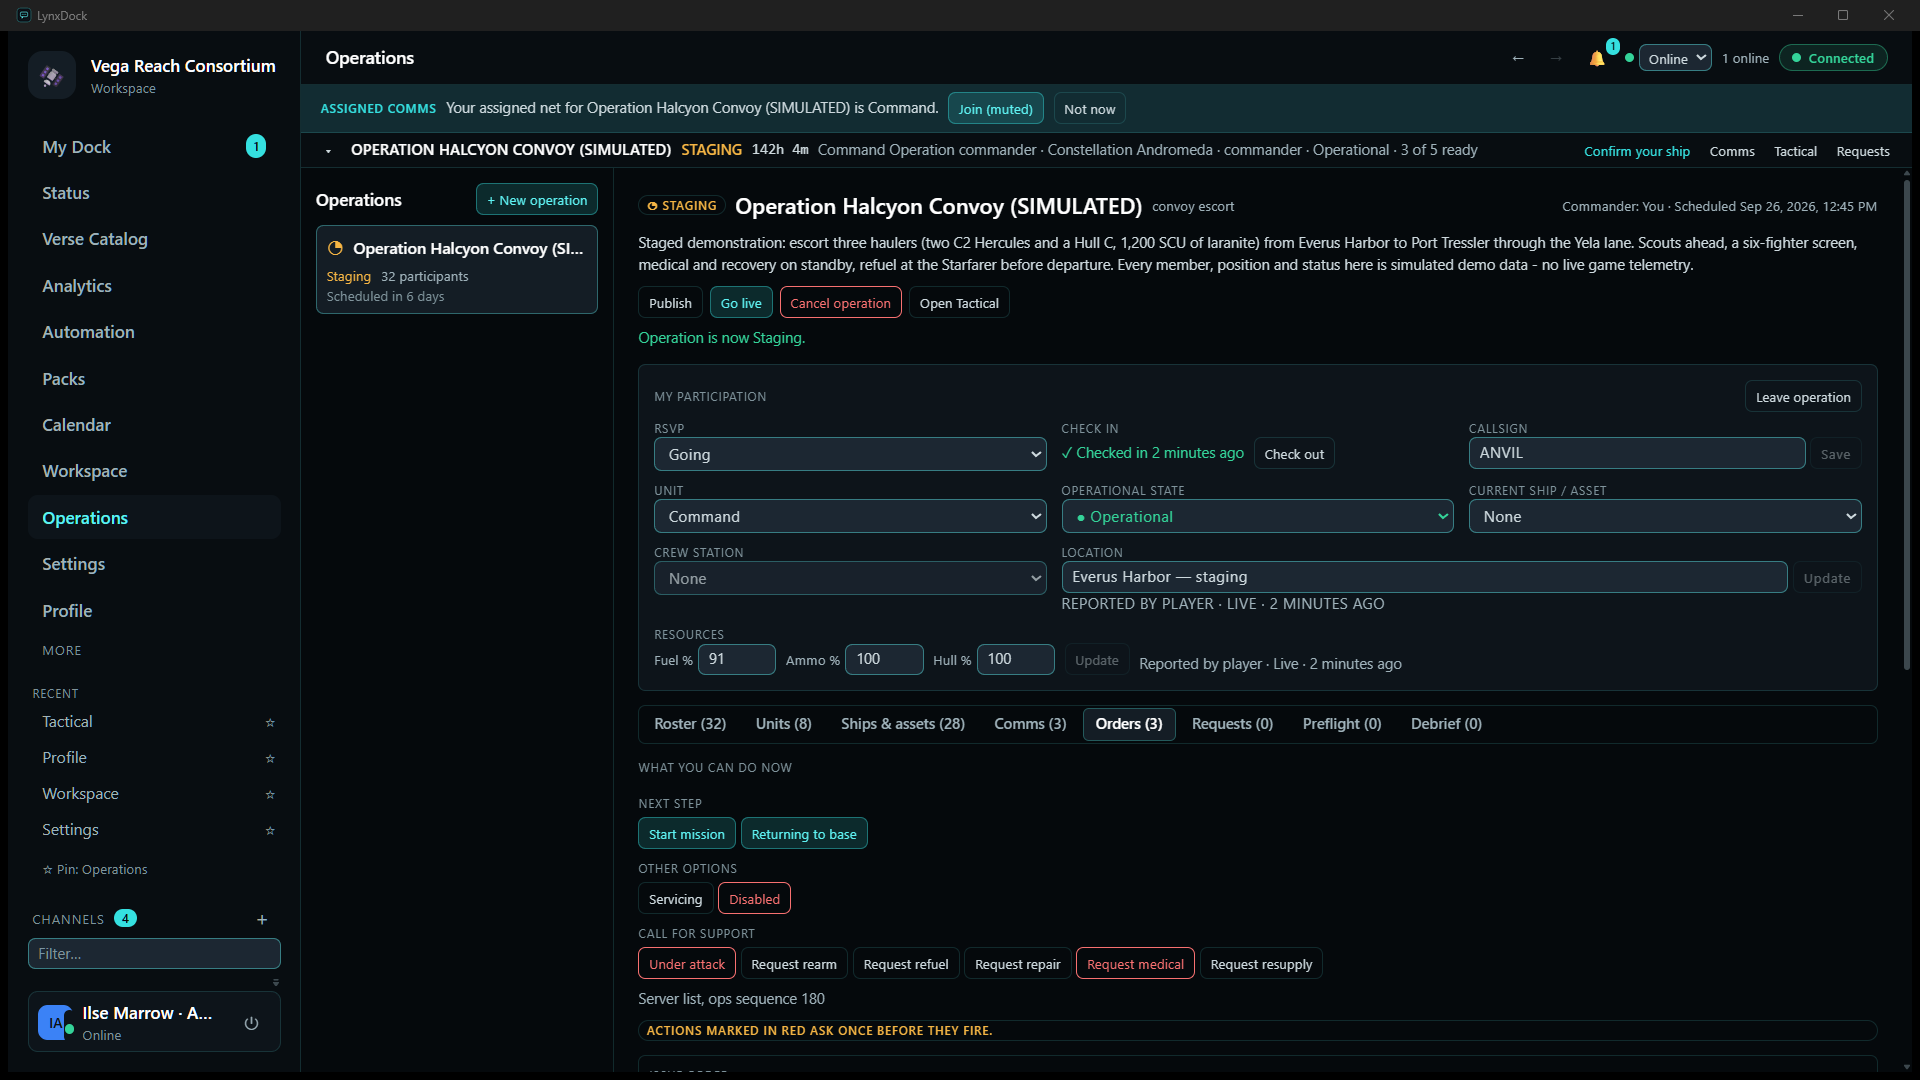The height and width of the screenshot is (1080, 1920).
Task: Open the notifications bell
Action: [1597, 59]
